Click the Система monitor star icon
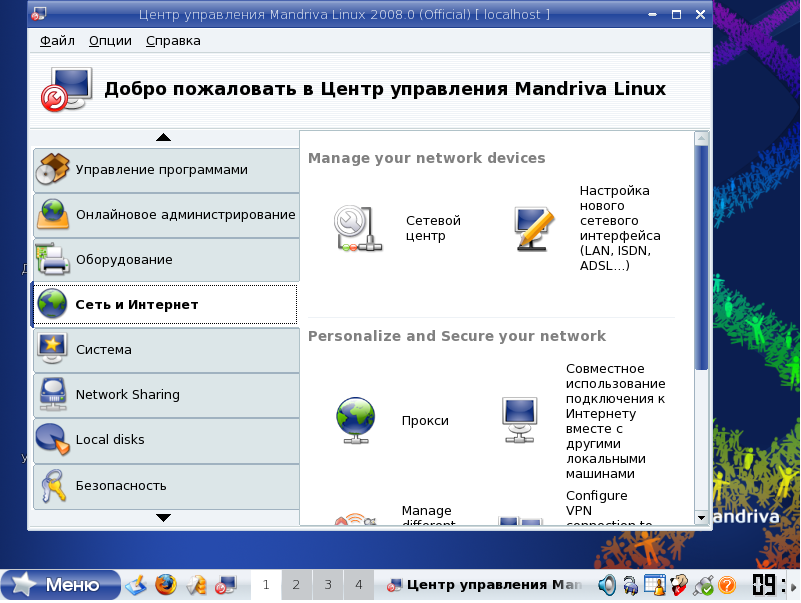This screenshot has width=801, height=603. pos(52,349)
